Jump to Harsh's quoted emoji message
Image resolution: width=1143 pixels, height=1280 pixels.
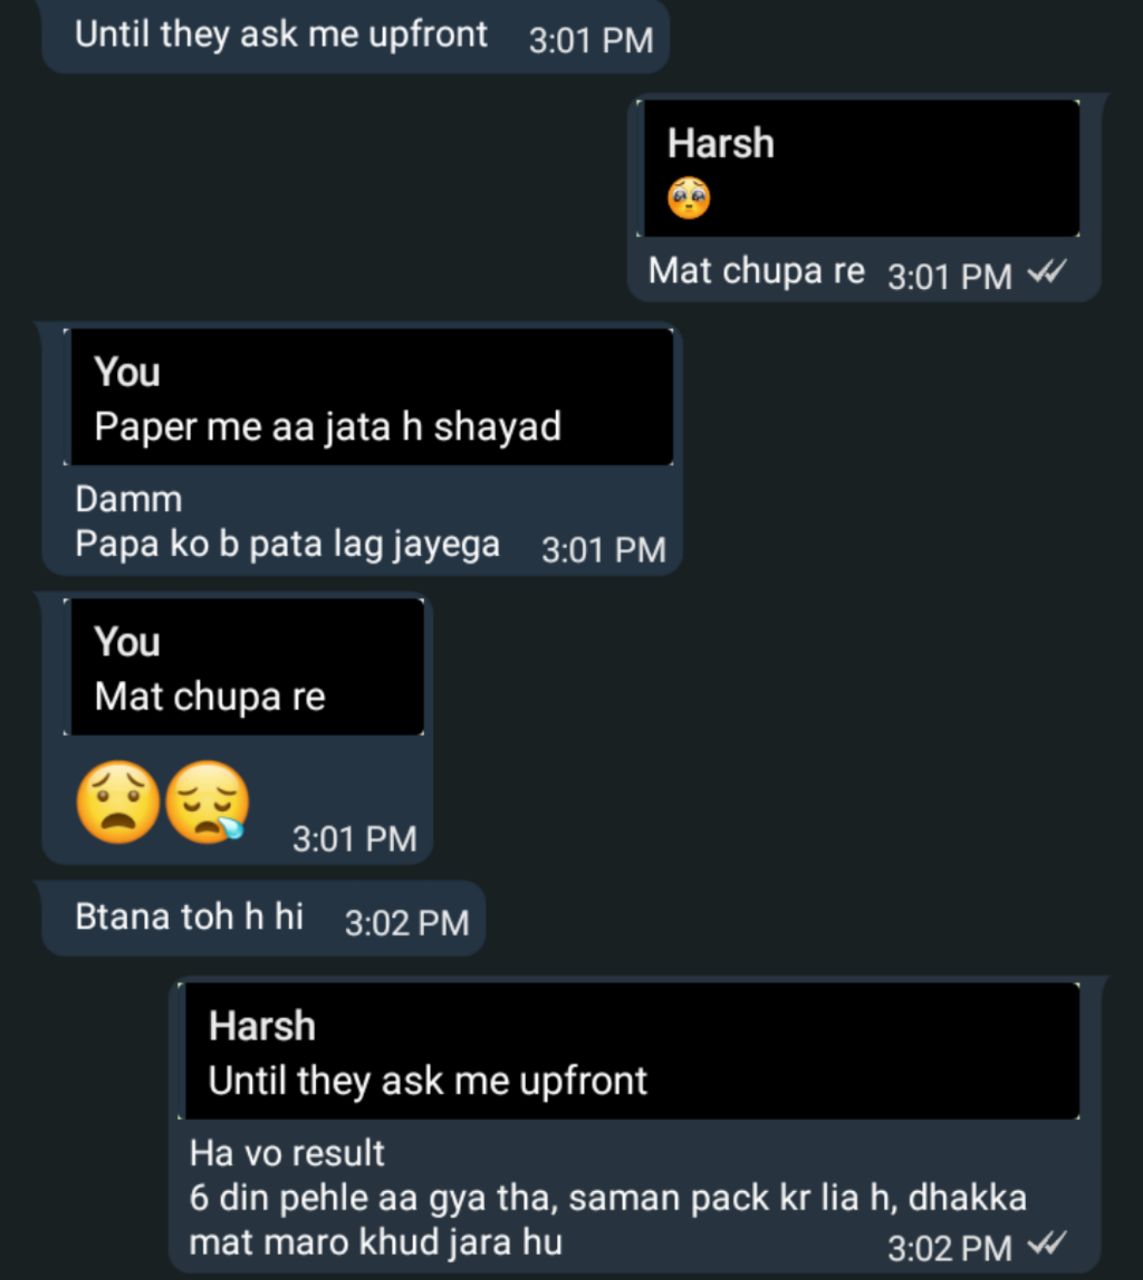tap(861, 168)
